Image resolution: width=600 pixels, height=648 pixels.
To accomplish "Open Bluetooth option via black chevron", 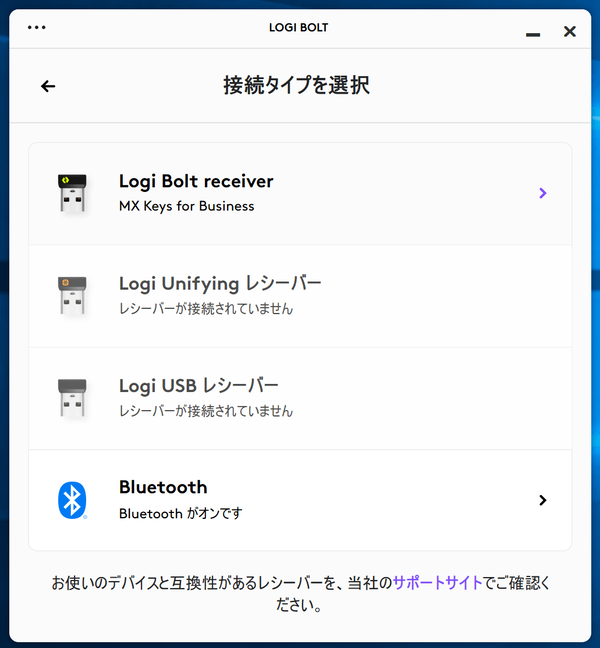I will tap(543, 500).
